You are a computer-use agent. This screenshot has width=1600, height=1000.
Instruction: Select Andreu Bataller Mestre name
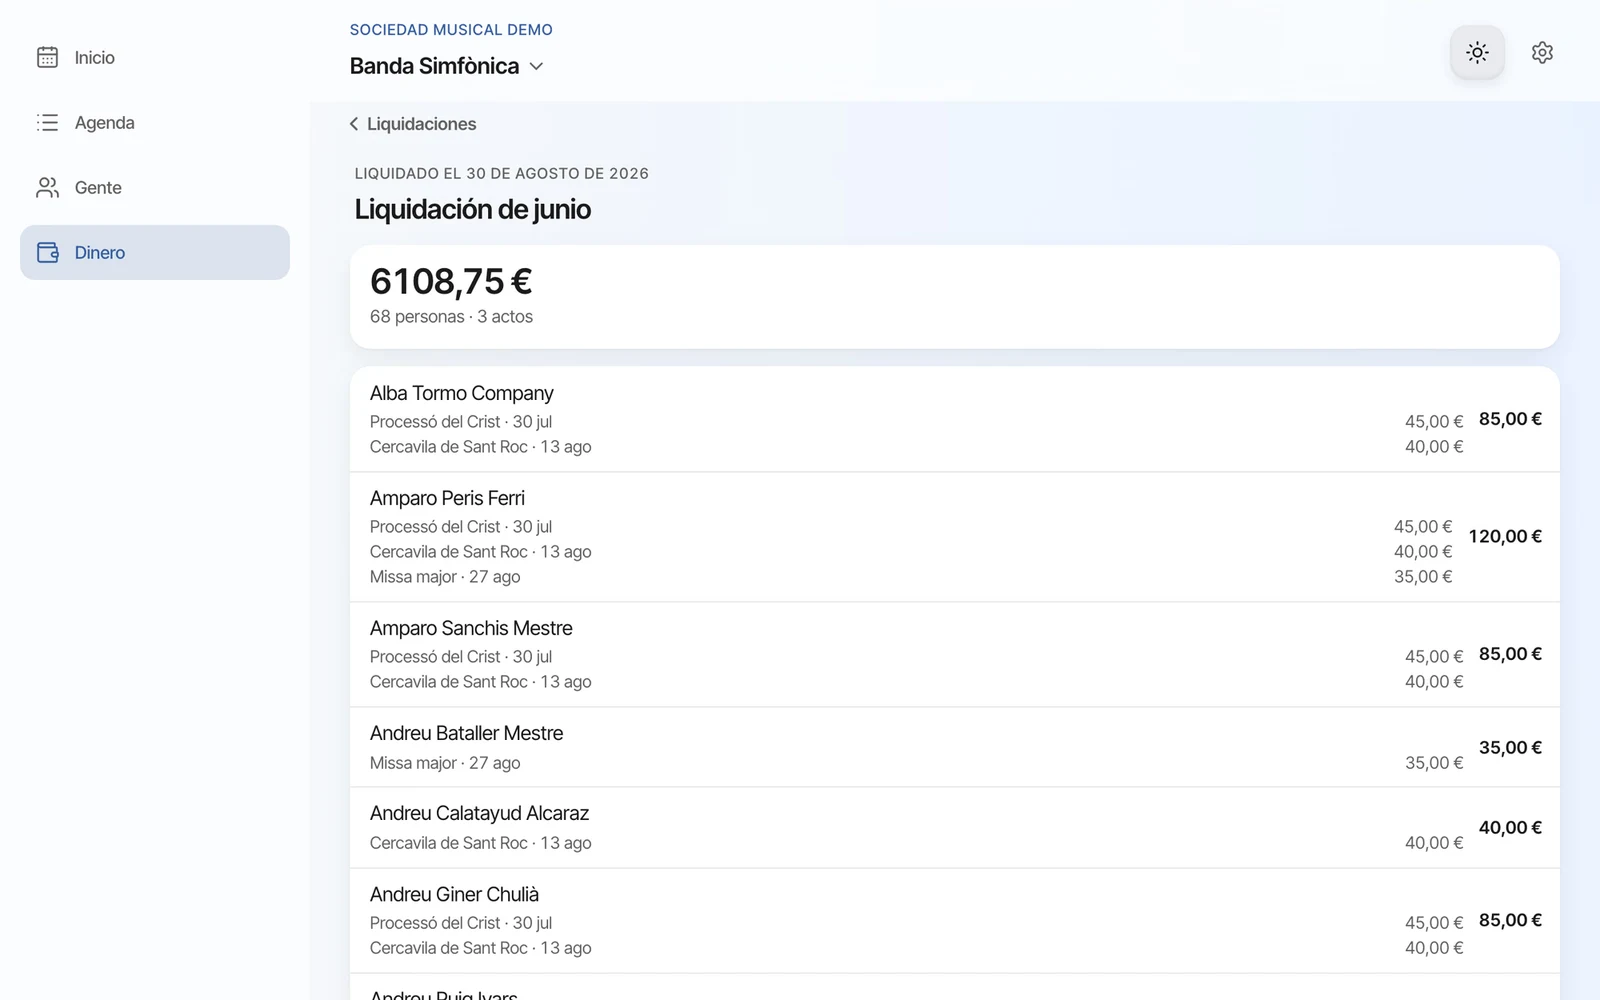click(466, 733)
